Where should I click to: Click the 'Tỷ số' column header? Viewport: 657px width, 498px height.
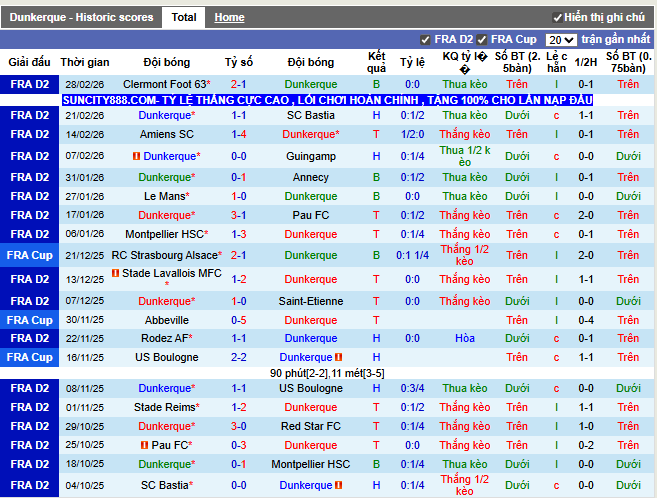[x=239, y=62]
